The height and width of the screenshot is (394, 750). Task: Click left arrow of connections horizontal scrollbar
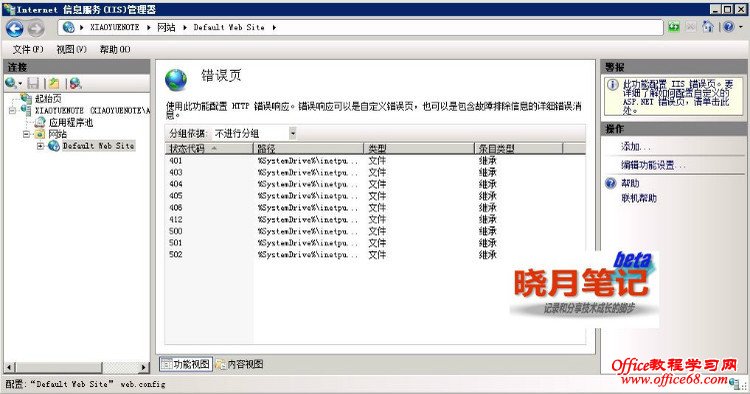tap(9, 367)
